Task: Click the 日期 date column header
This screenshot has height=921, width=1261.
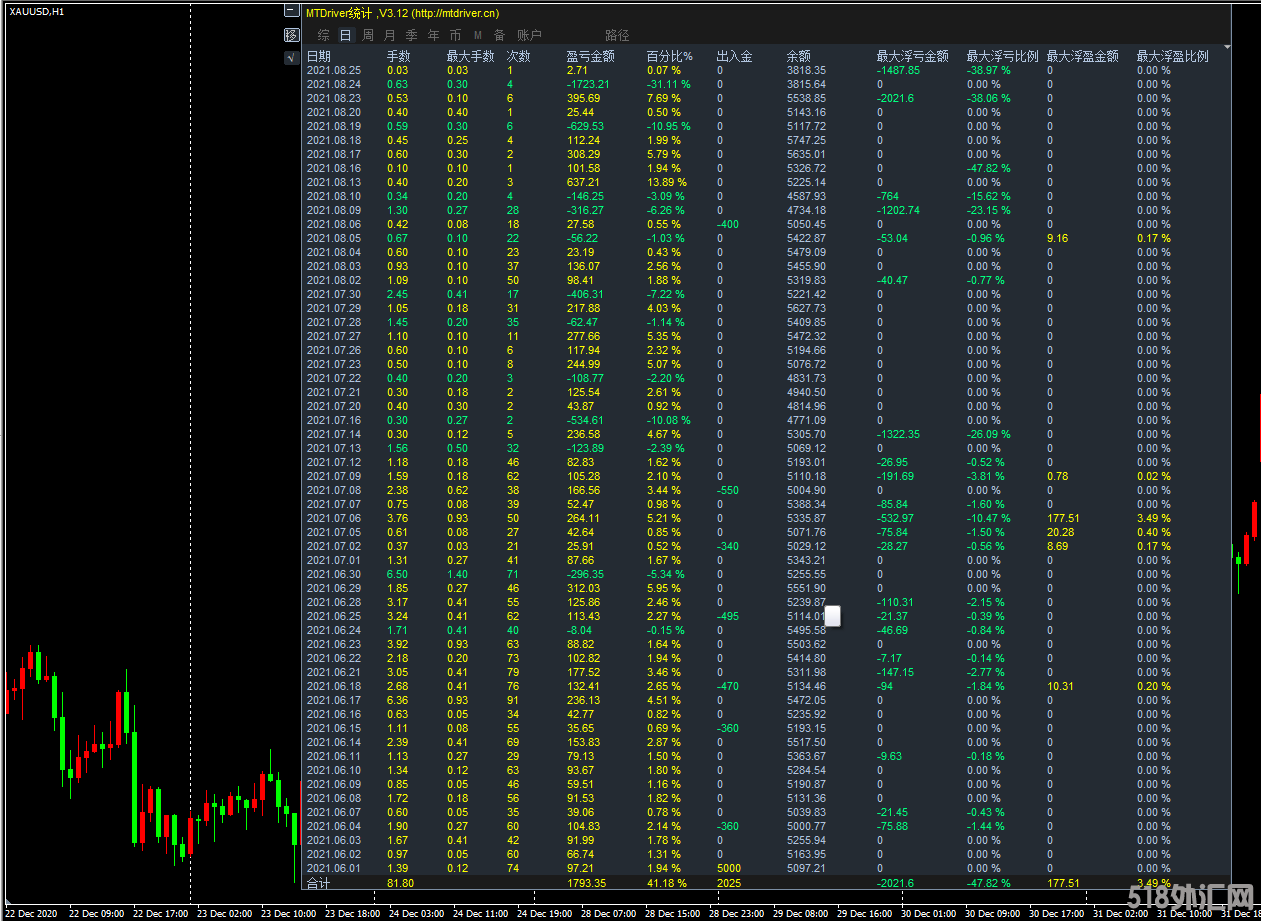Action: point(319,56)
